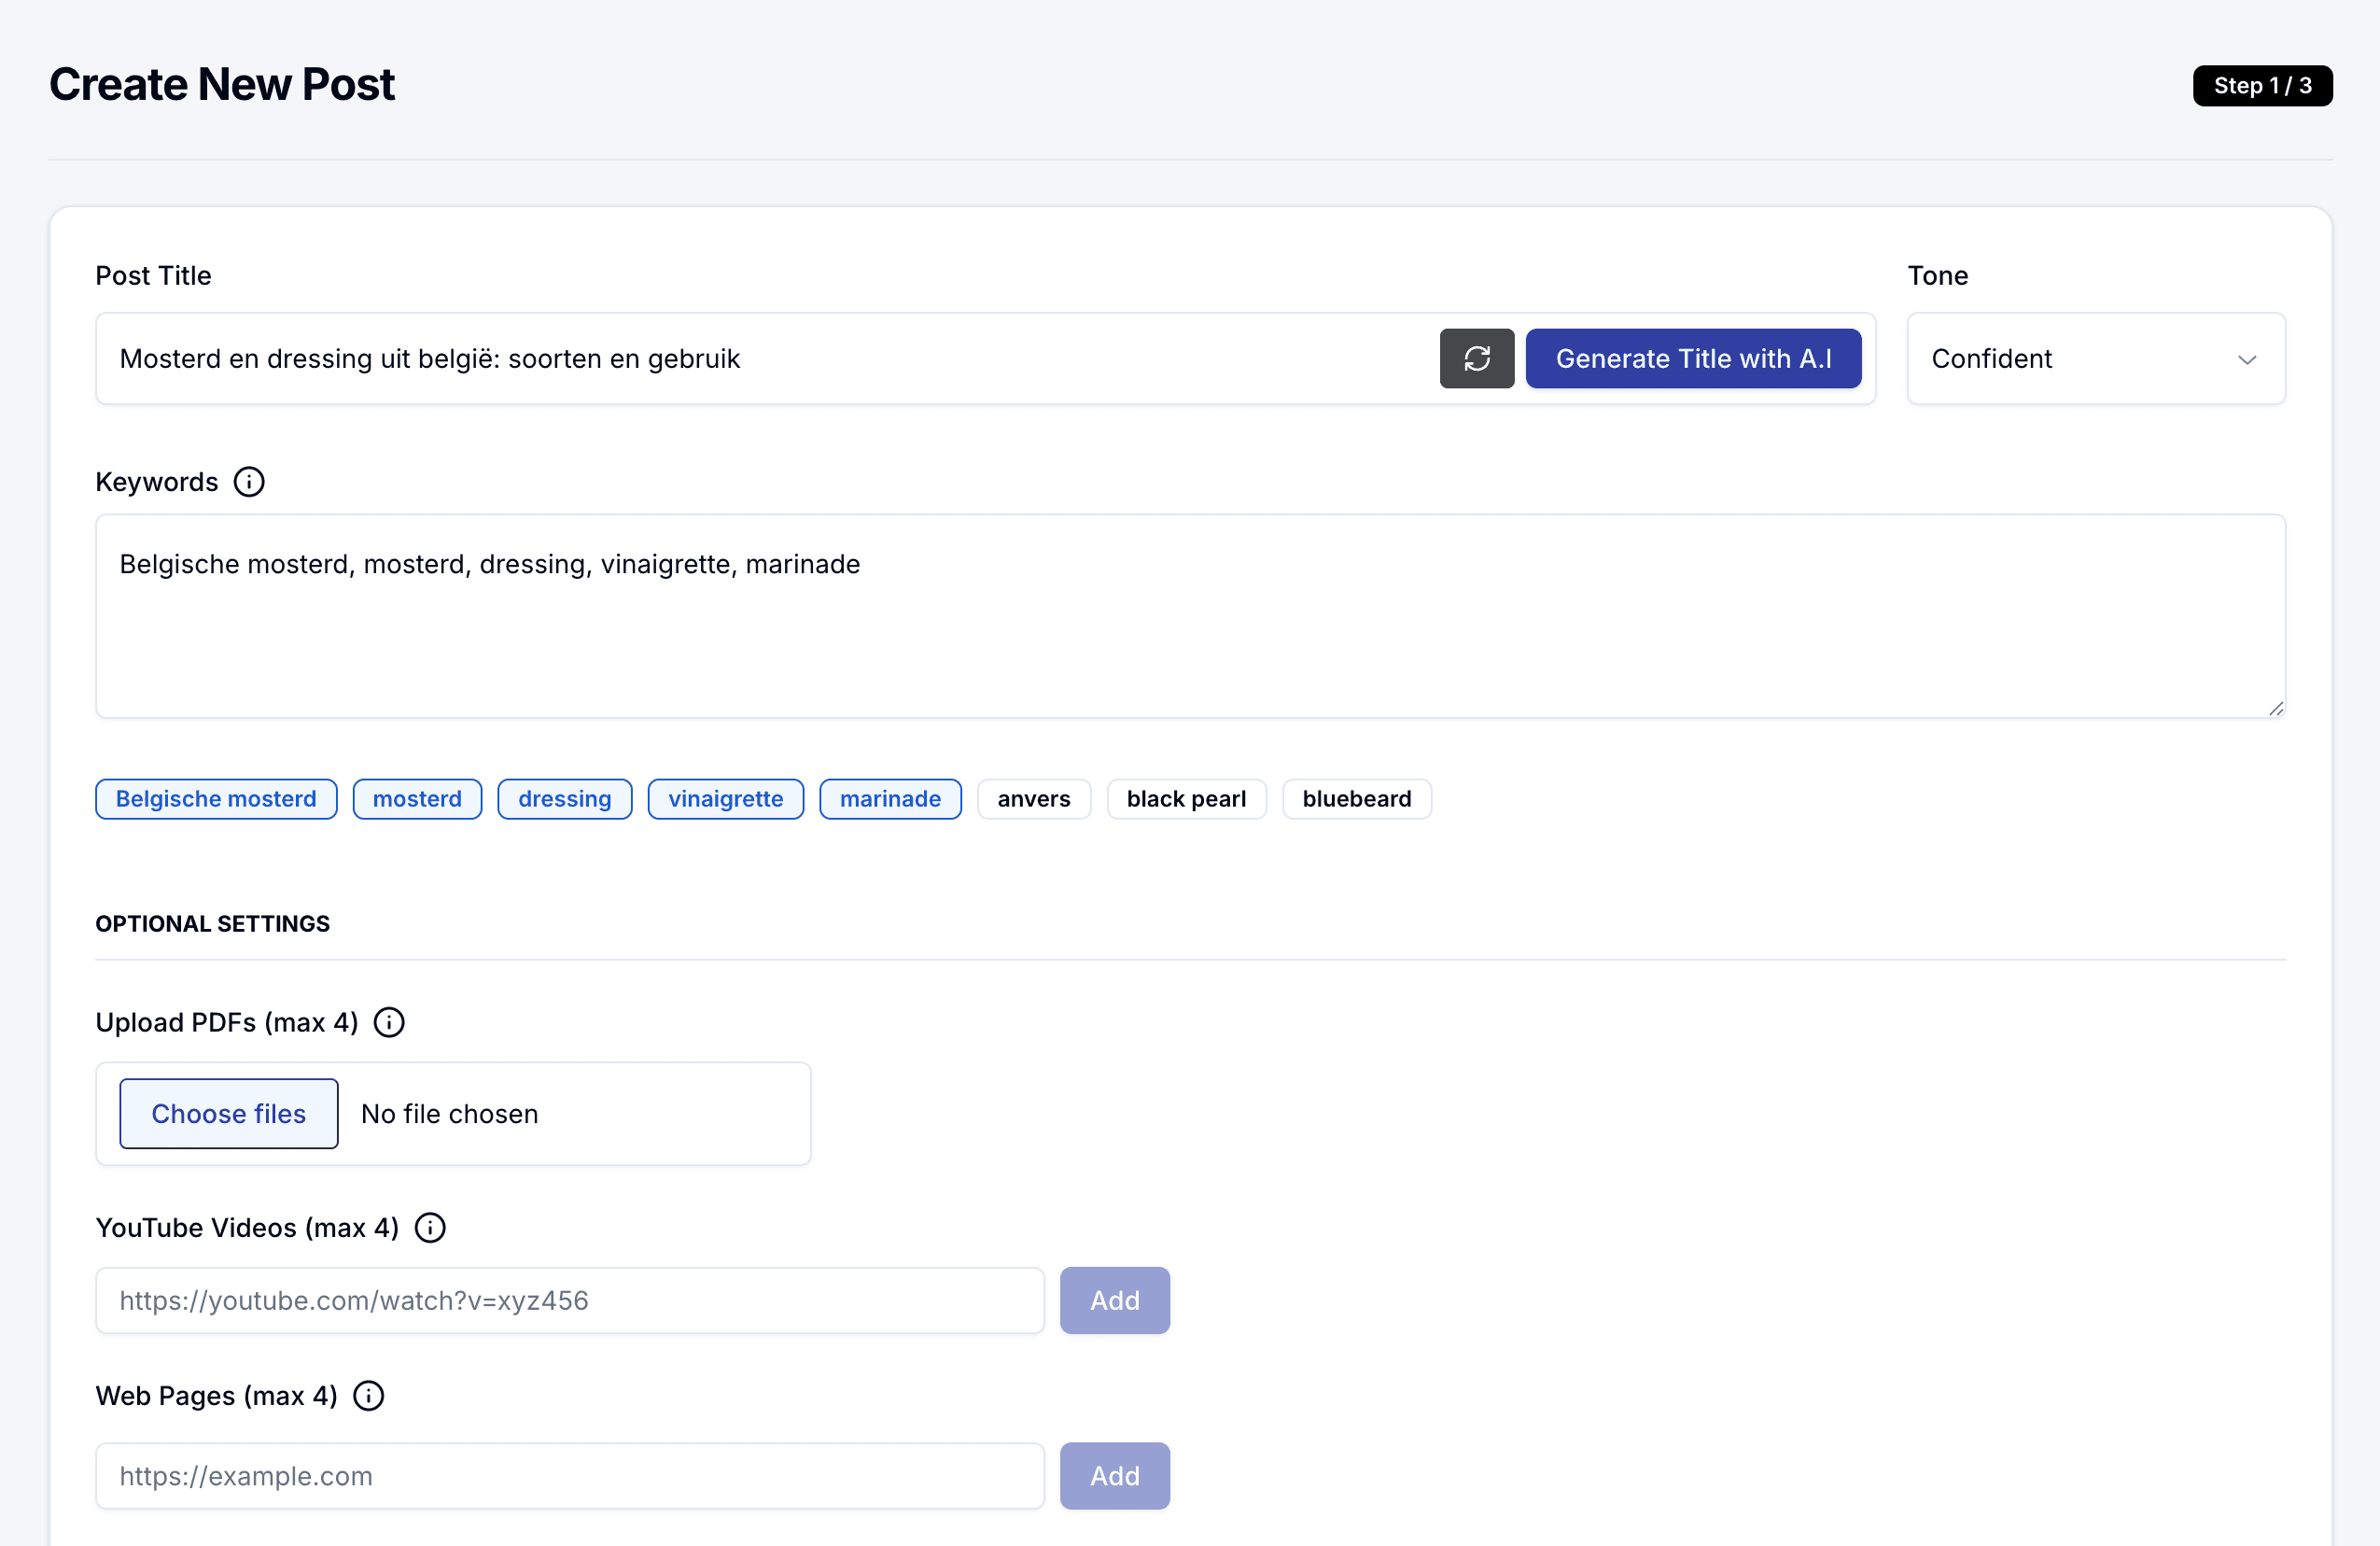Click info icon next to Web Pages

pos(369,1395)
